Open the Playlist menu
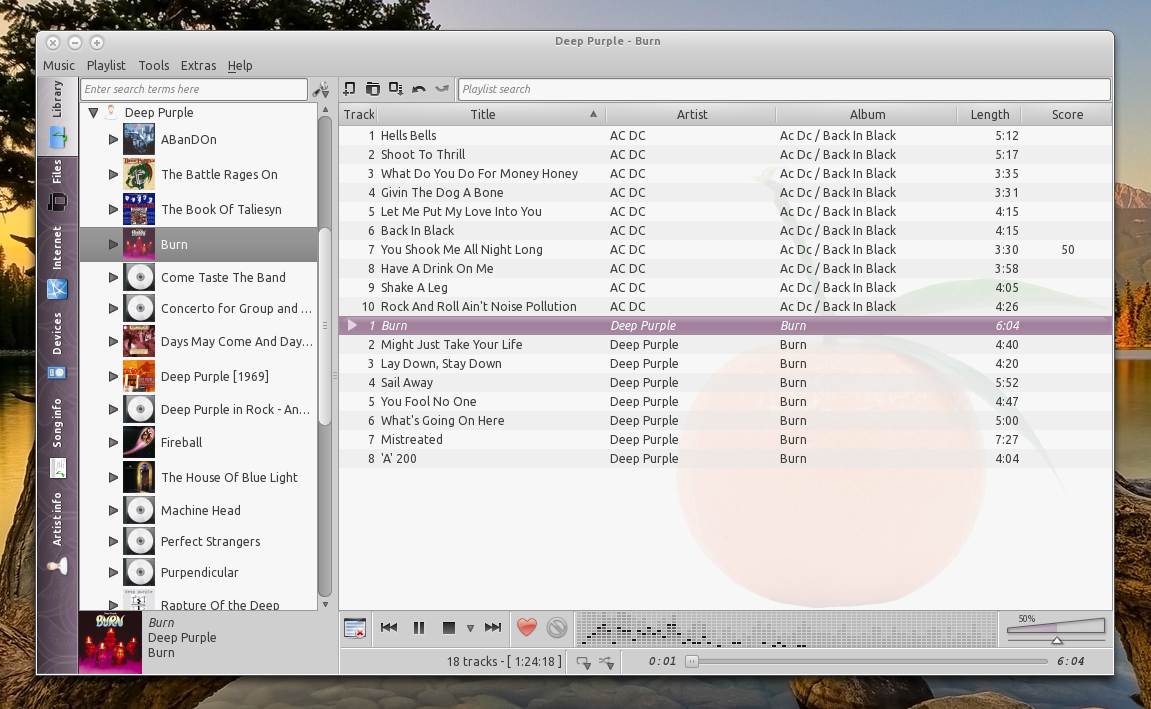The width and height of the screenshot is (1151, 709). click(x=106, y=65)
